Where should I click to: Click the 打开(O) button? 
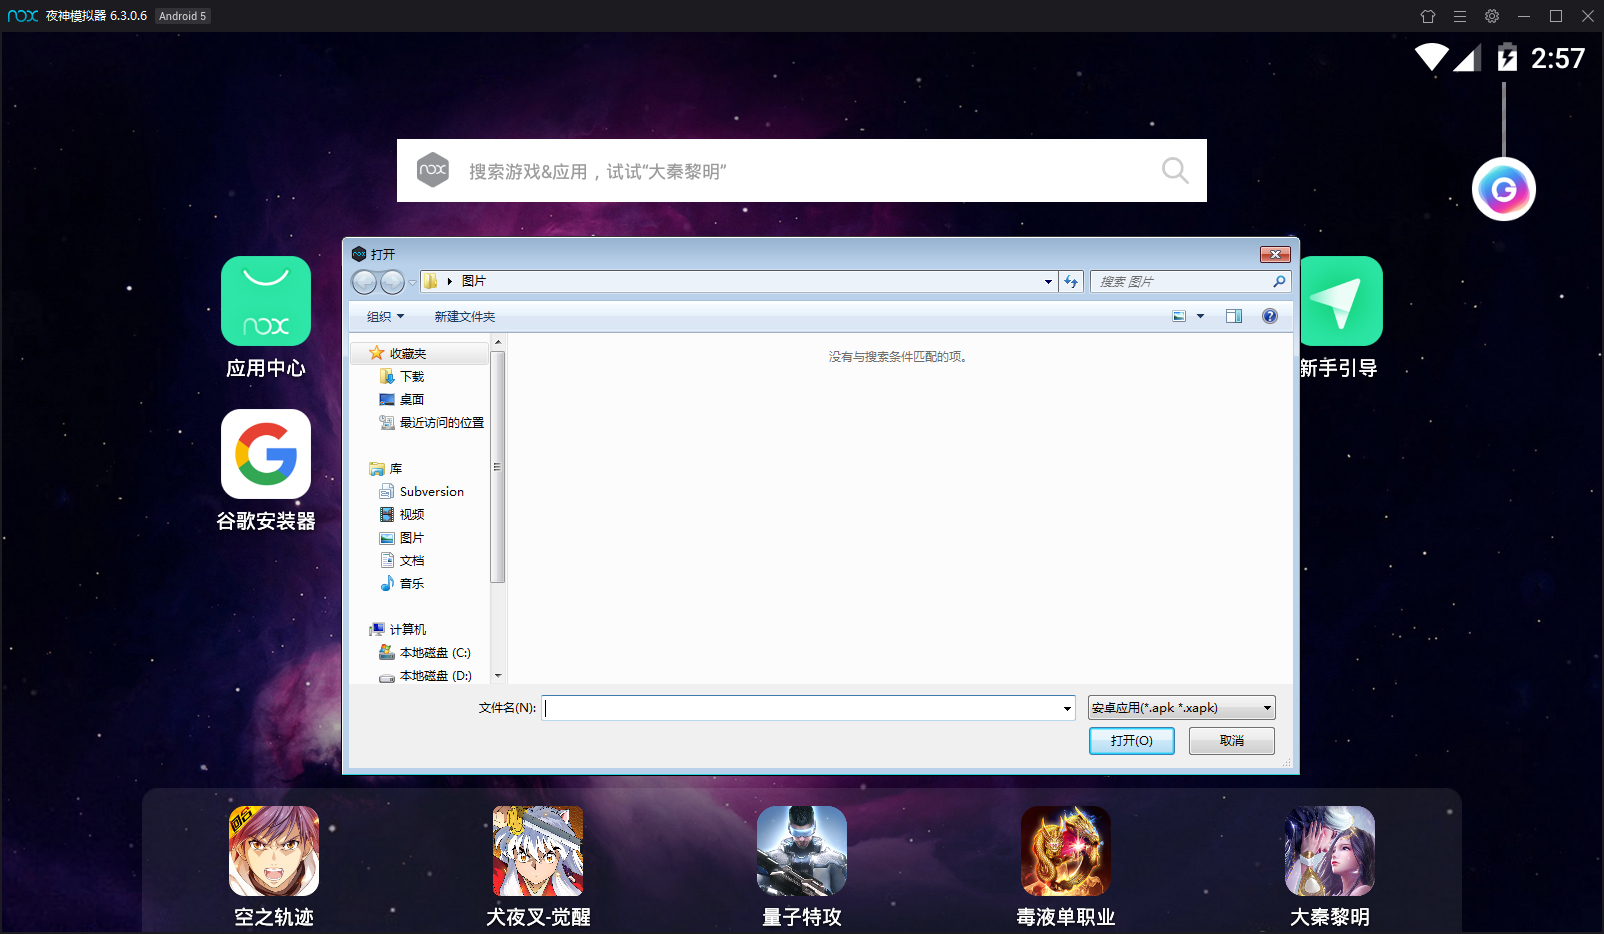coord(1131,741)
